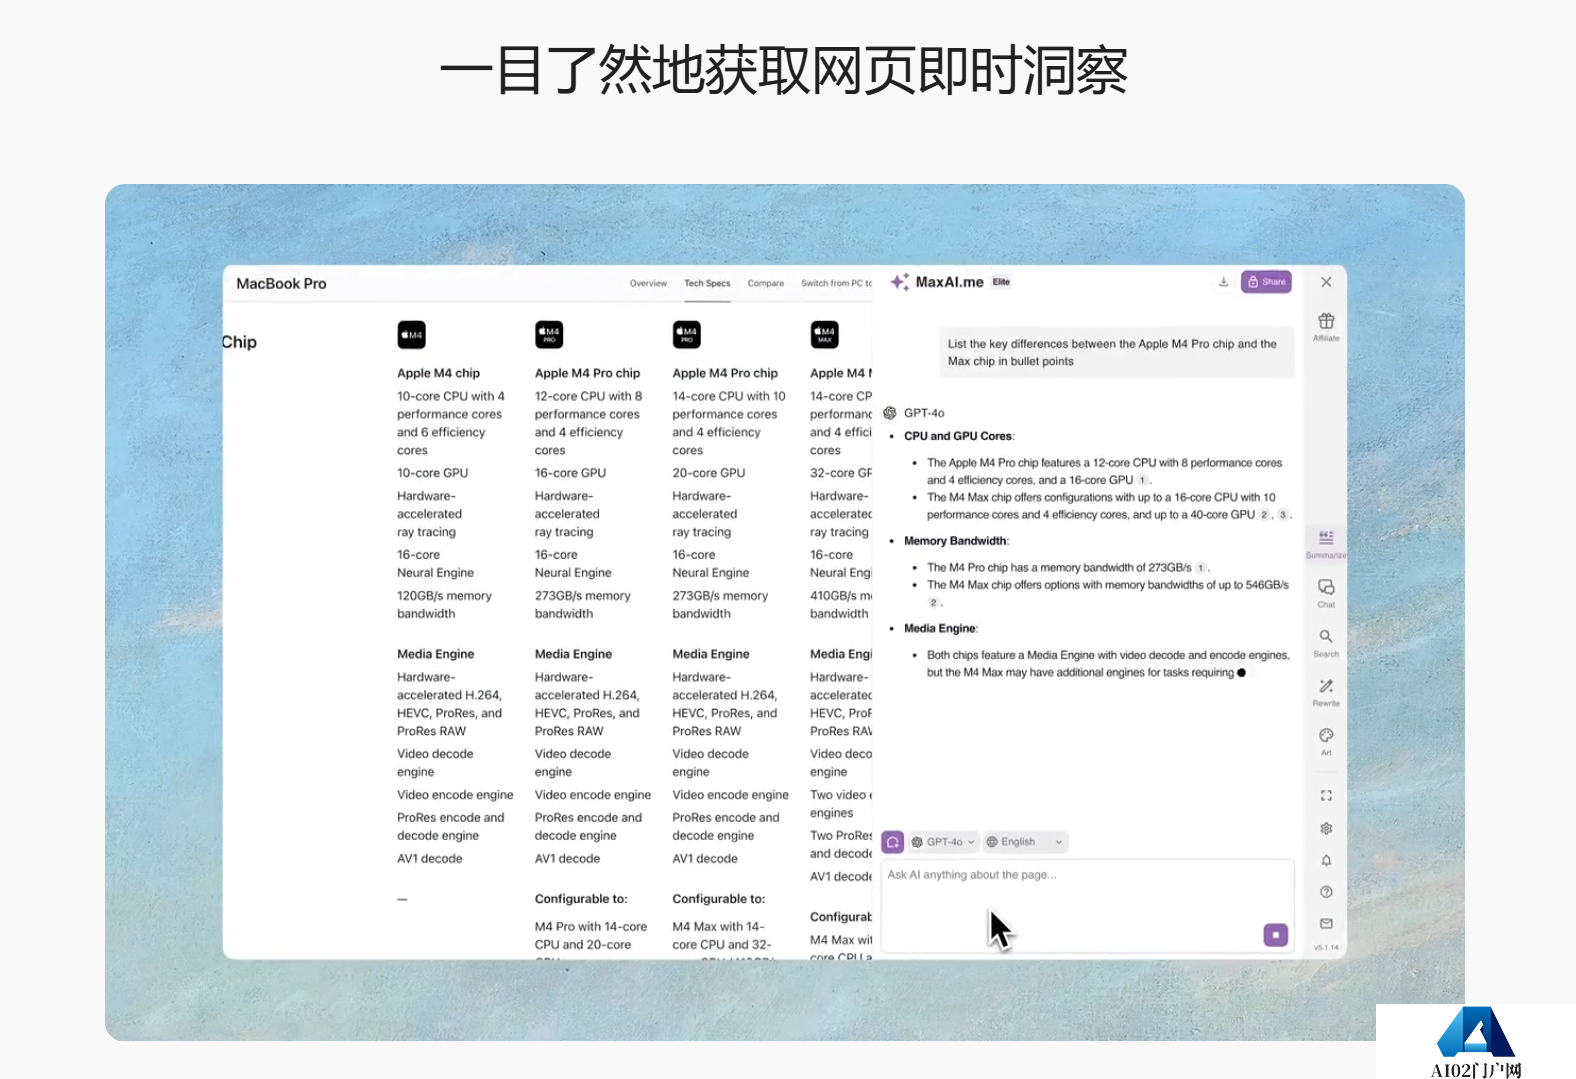The height and width of the screenshot is (1079, 1576).
Task: Click the MaxAI.me sparkle logo
Action: 900,282
